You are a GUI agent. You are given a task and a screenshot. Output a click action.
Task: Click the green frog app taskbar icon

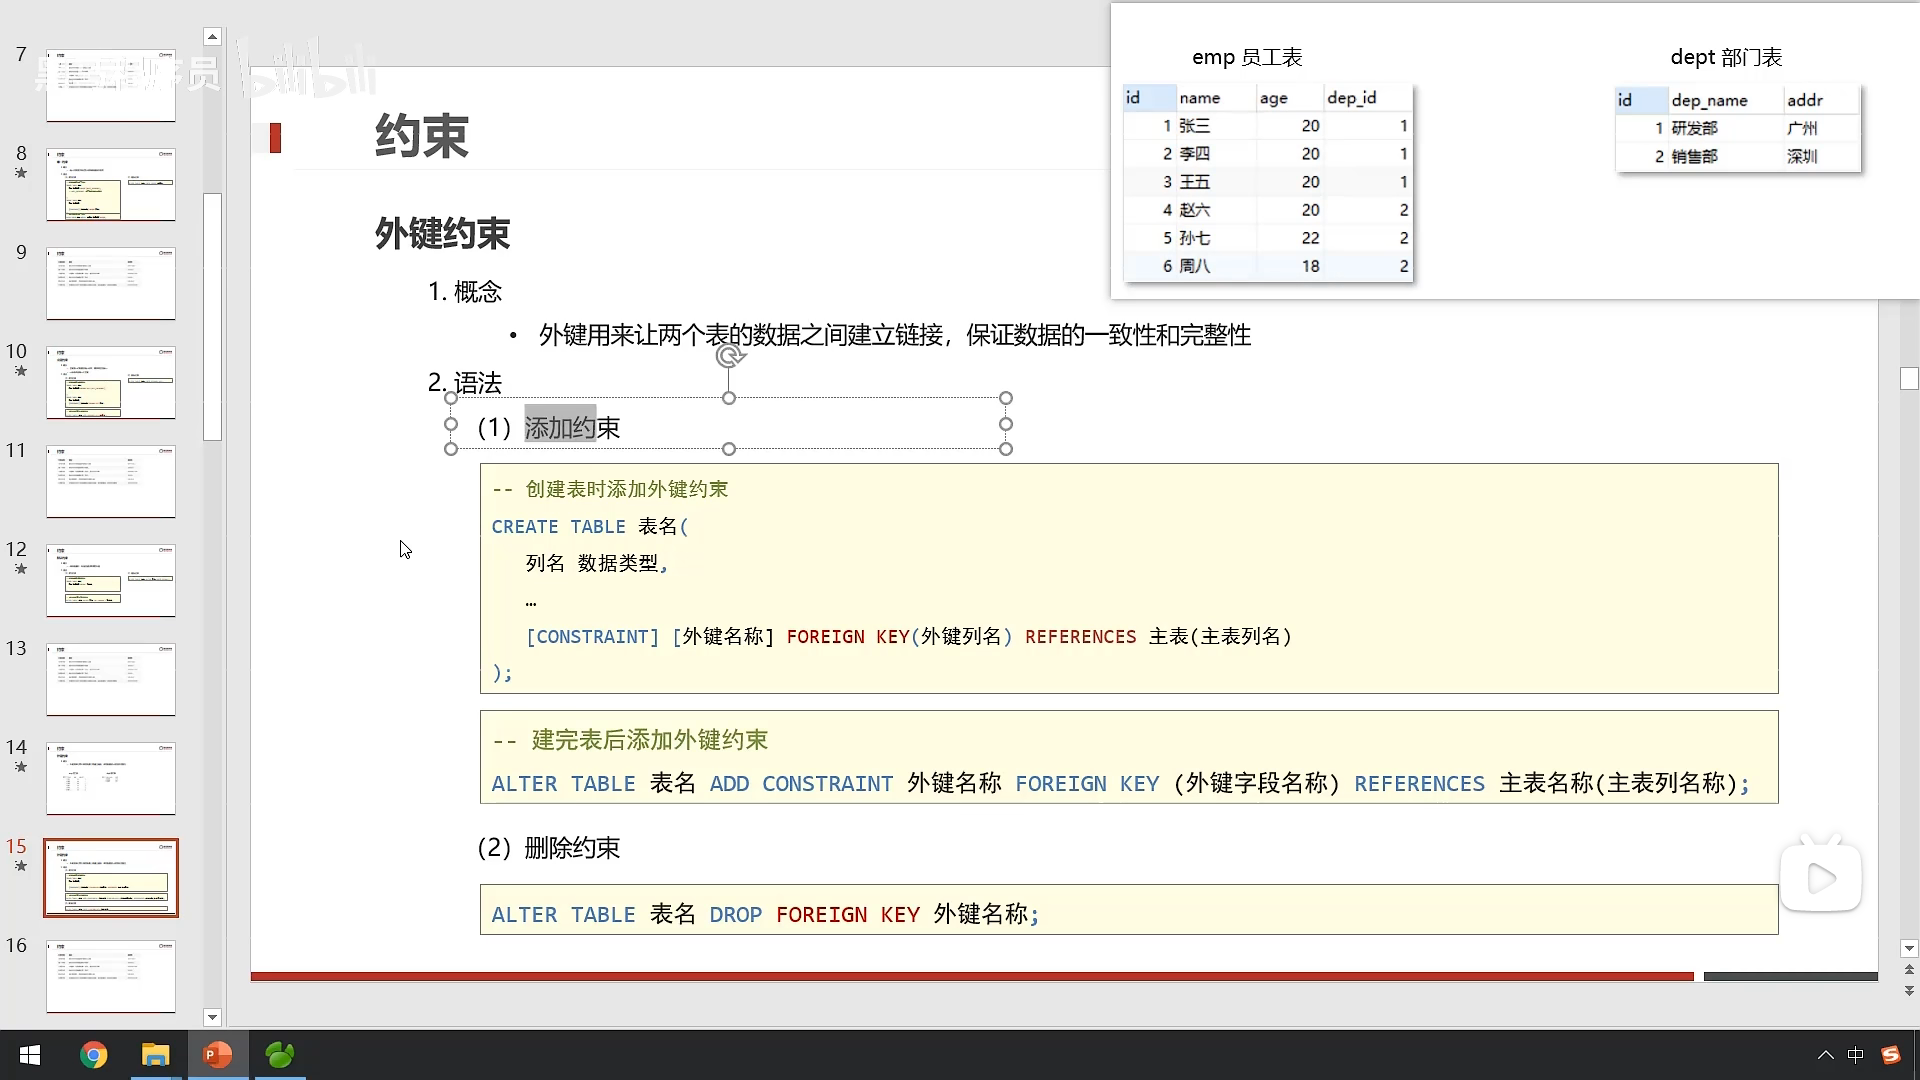(280, 1055)
